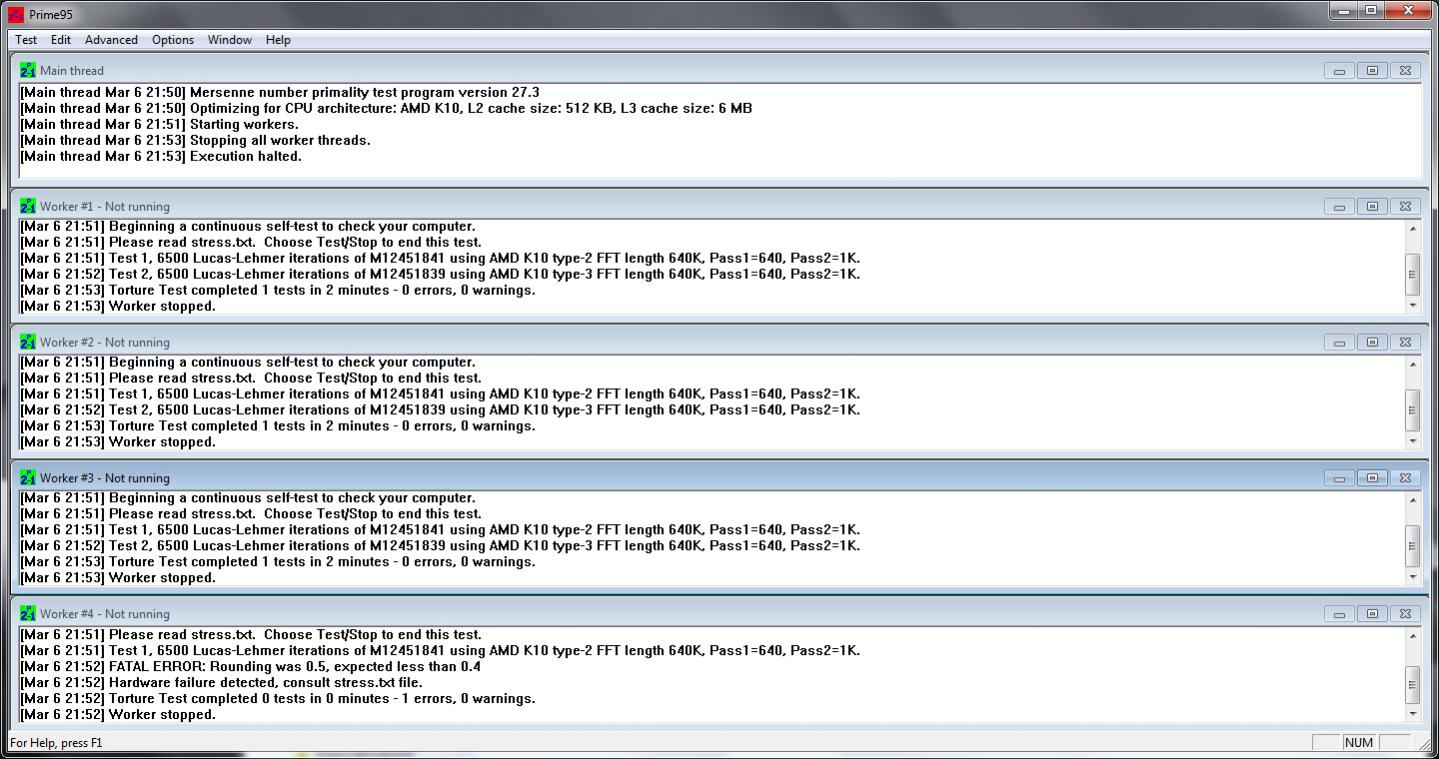Click the Worker #3 window icon
This screenshot has height=759, width=1439.
27,478
